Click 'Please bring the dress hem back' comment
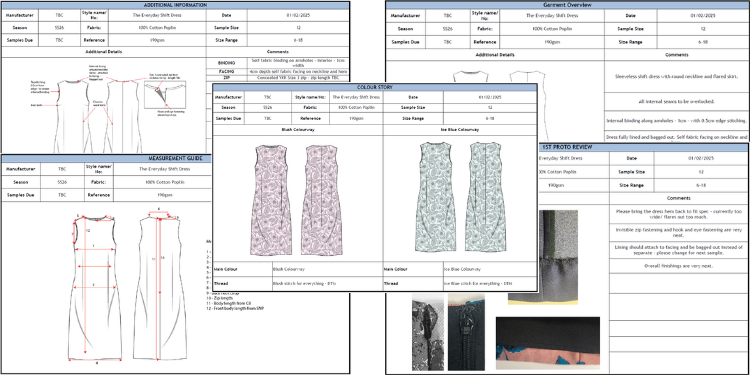Image resolution: width=750 pixels, height=375 pixels. (x=679, y=214)
